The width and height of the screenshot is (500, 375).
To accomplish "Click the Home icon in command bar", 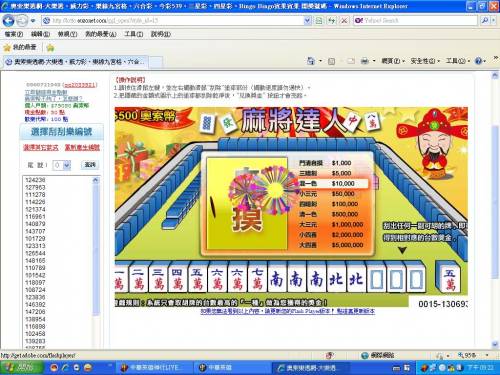I will (311, 61).
